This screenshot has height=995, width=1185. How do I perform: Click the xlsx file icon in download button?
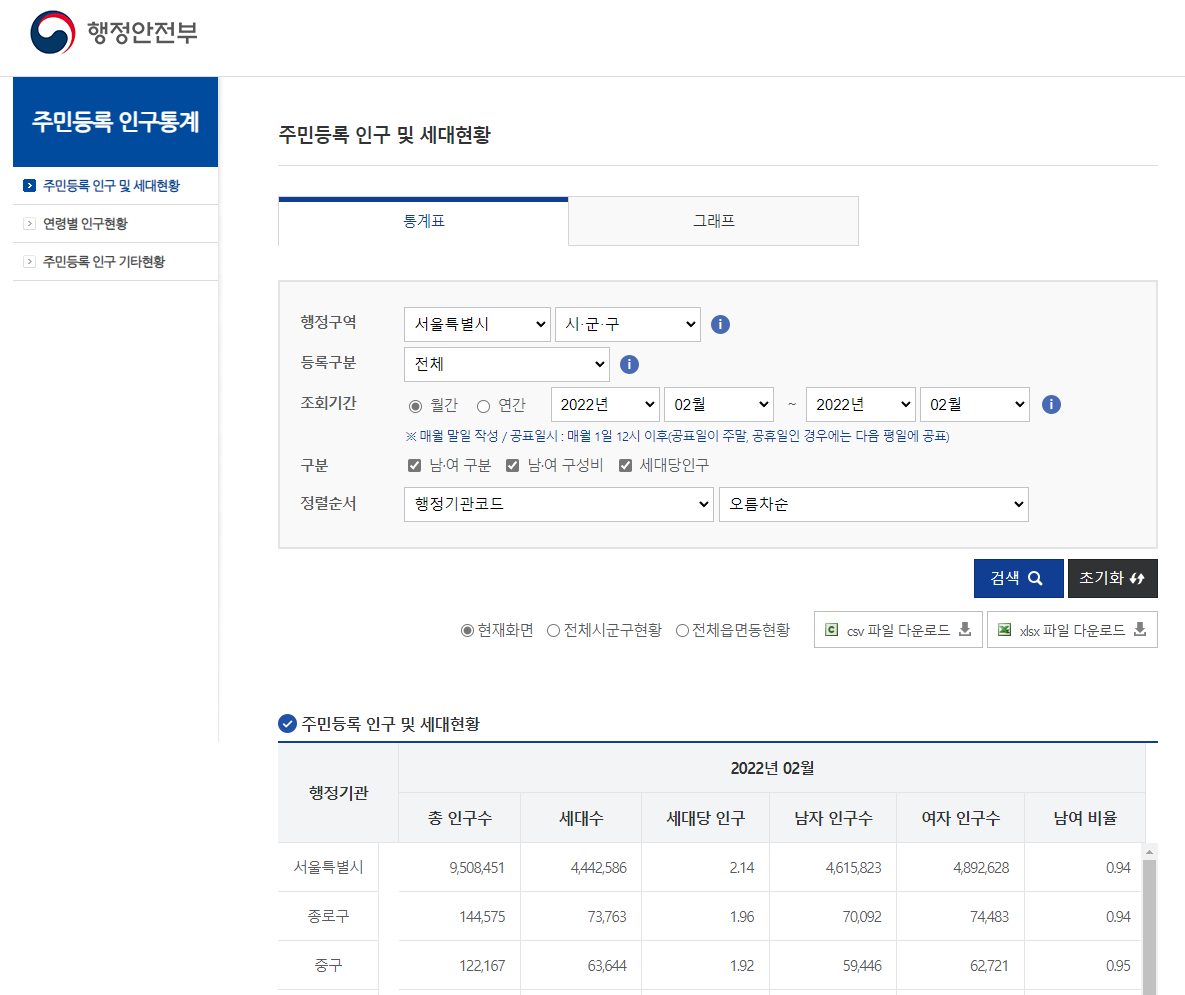click(x=1004, y=629)
